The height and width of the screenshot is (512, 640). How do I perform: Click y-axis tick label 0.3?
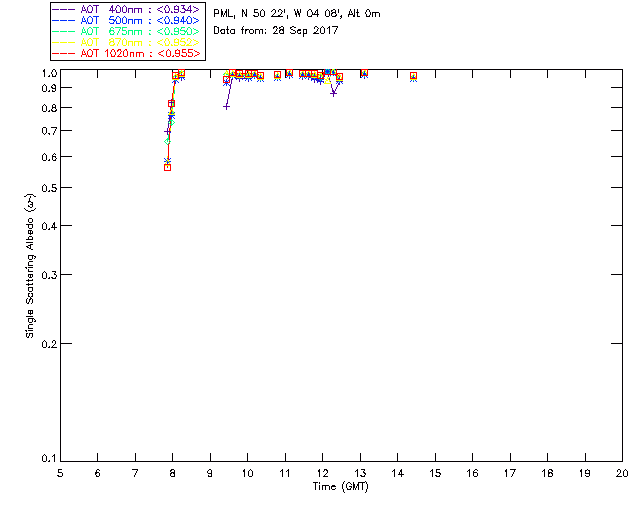coord(49,275)
